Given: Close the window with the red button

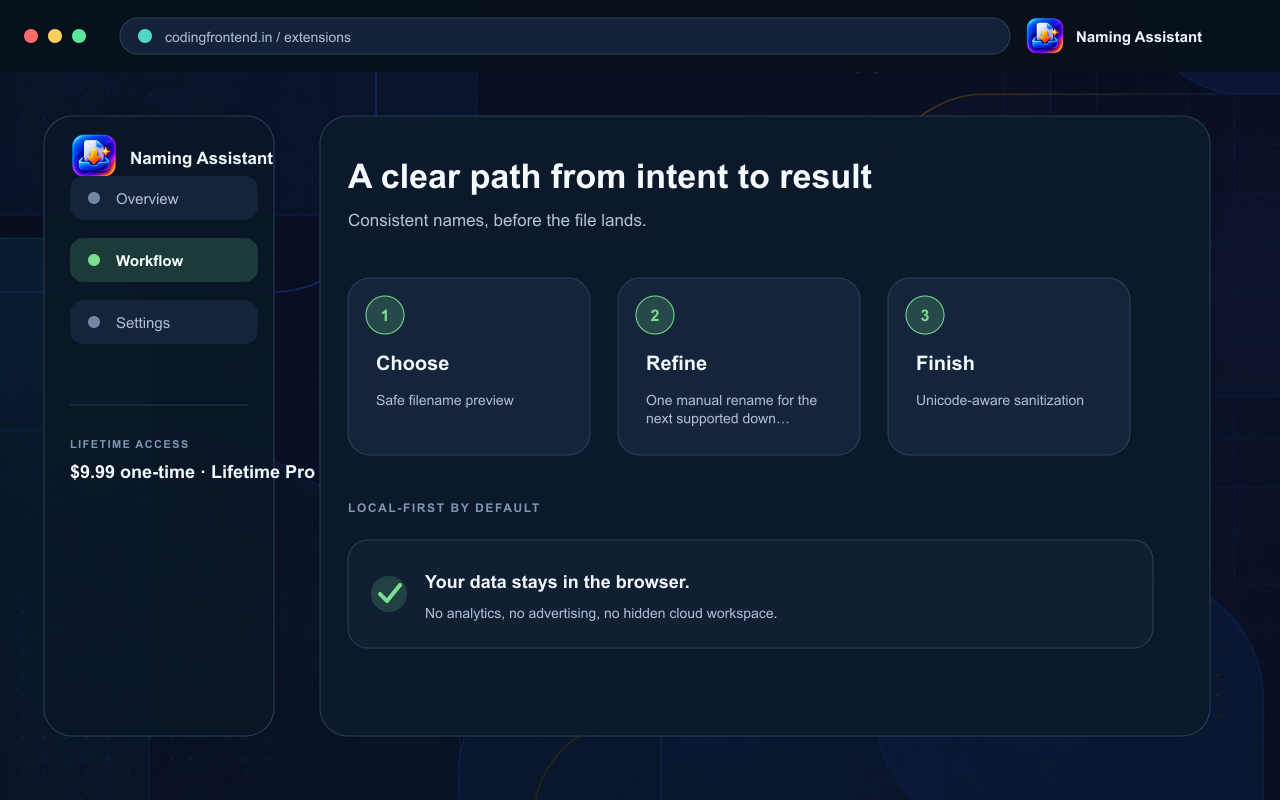Looking at the screenshot, I should pos(31,36).
